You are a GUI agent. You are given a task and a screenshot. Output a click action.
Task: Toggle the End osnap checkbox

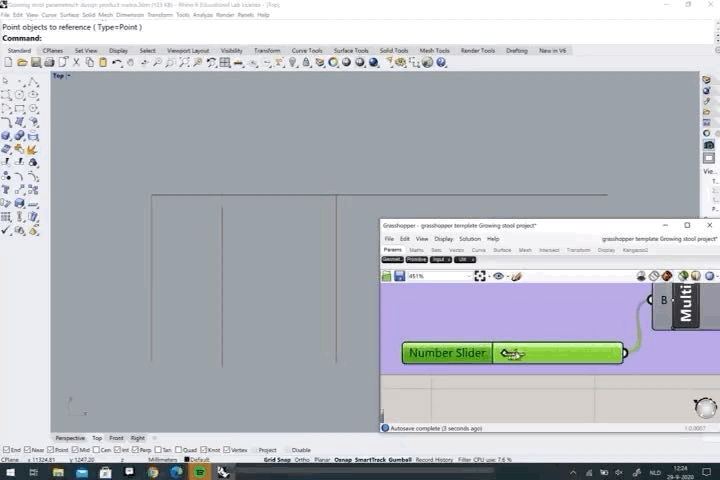tap(6, 450)
